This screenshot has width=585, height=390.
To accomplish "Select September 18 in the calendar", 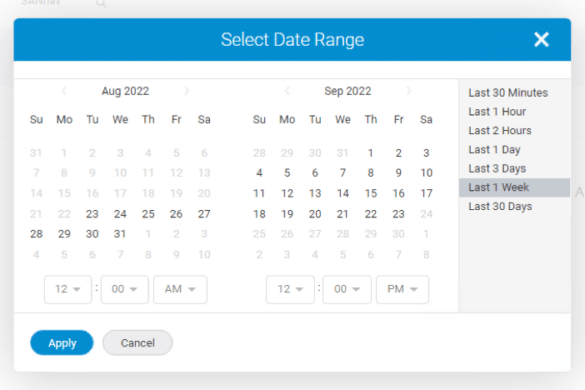I will (x=259, y=214).
